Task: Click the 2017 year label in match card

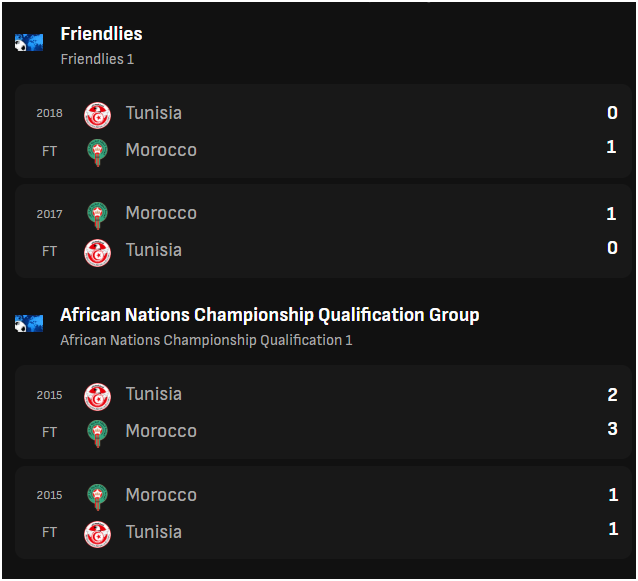Action: coord(49,214)
